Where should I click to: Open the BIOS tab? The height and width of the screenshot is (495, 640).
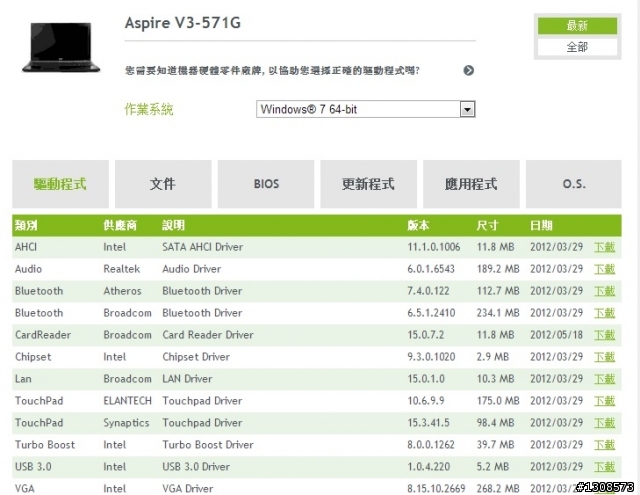click(266, 184)
